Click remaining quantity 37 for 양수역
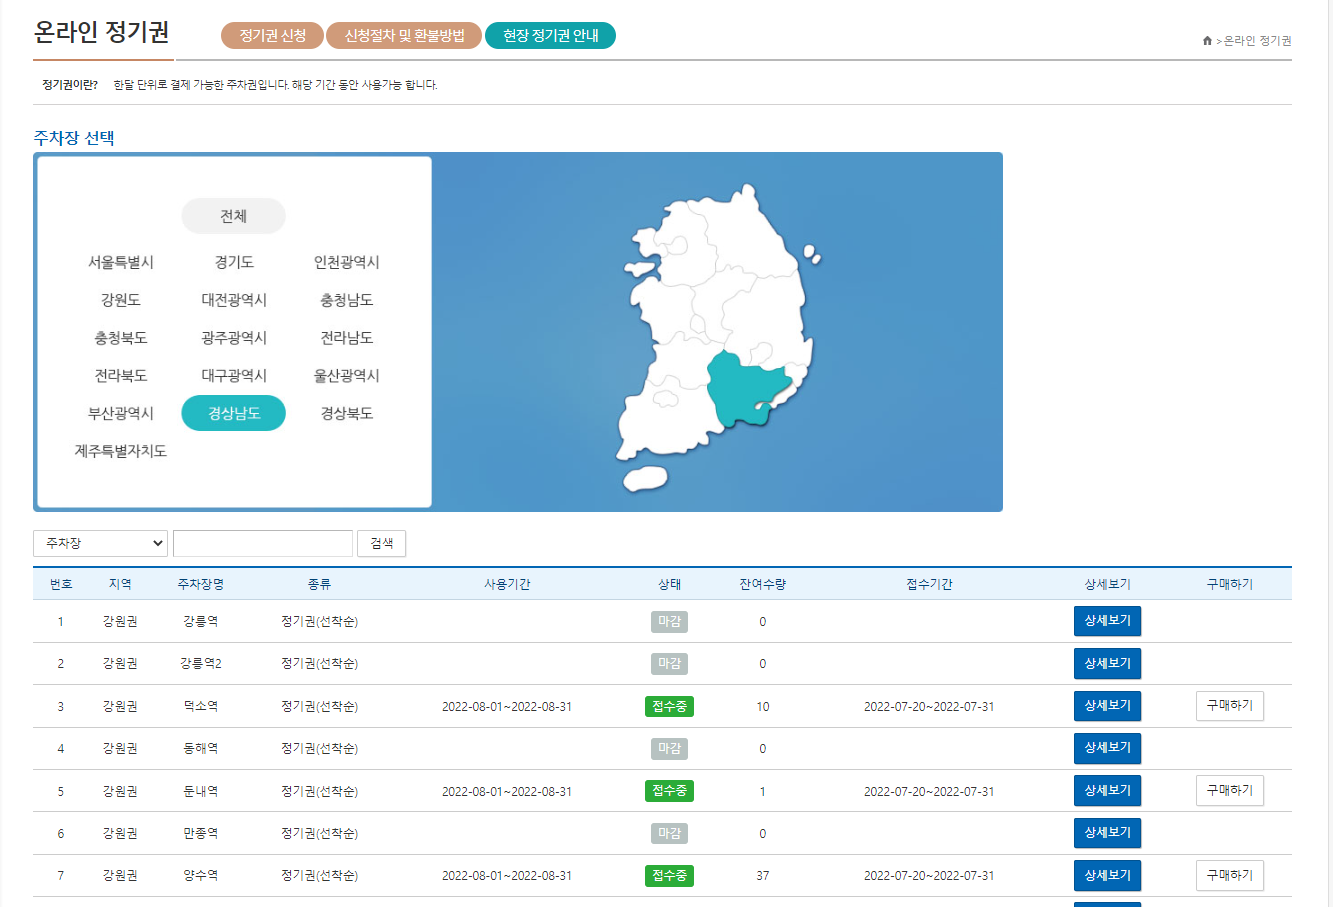The width and height of the screenshot is (1333, 907). (x=762, y=876)
